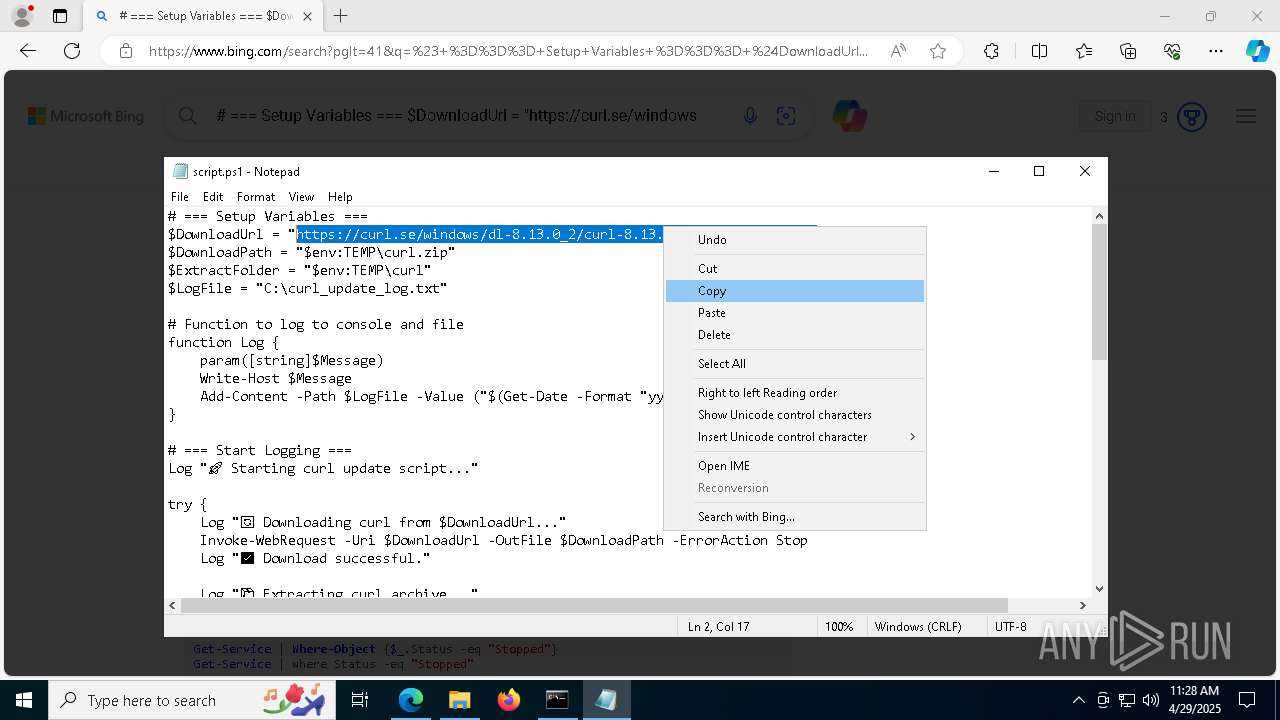Click UTF-8 in Notepad status bar

pyautogui.click(x=1011, y=627)
